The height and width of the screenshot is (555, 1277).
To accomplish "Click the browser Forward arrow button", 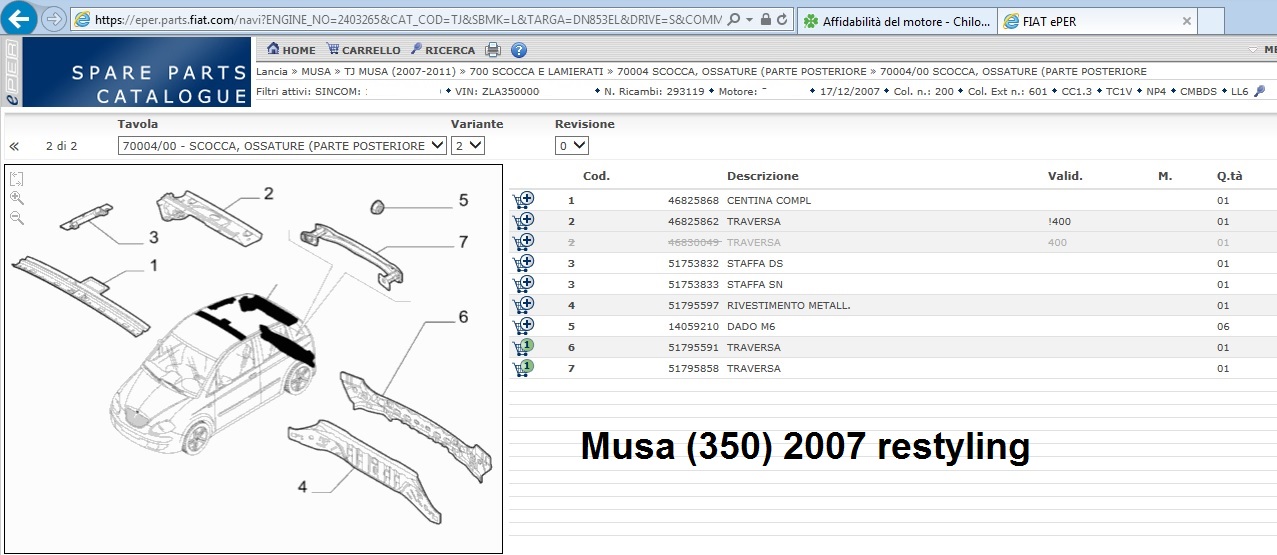I will click(54, 19).
